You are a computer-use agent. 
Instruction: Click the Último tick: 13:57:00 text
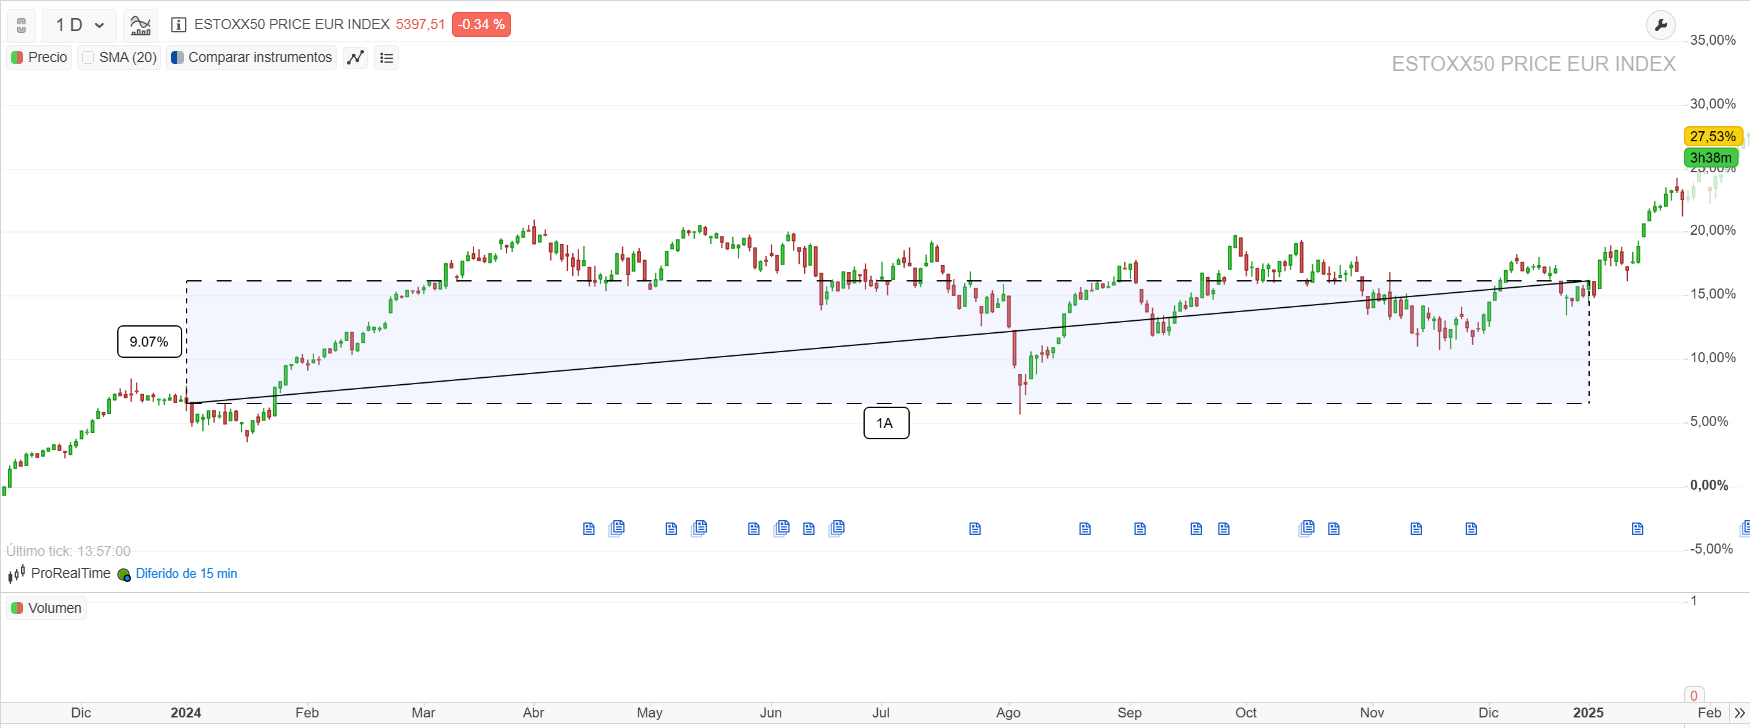point(68,551)
